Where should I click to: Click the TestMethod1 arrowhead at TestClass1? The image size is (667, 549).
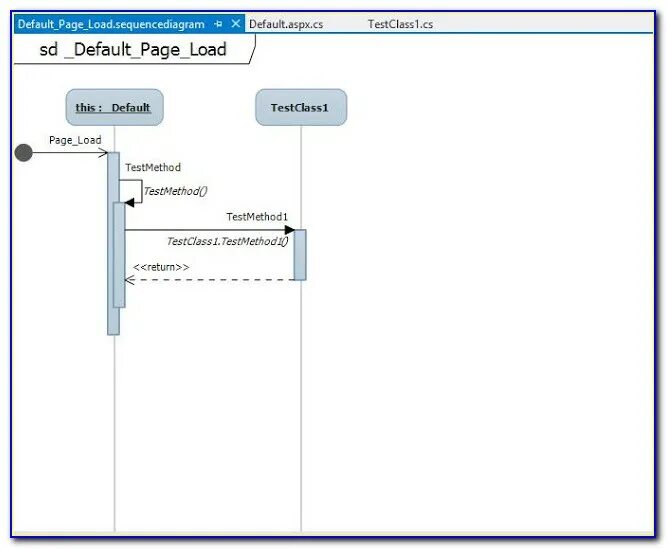point(289,230)
